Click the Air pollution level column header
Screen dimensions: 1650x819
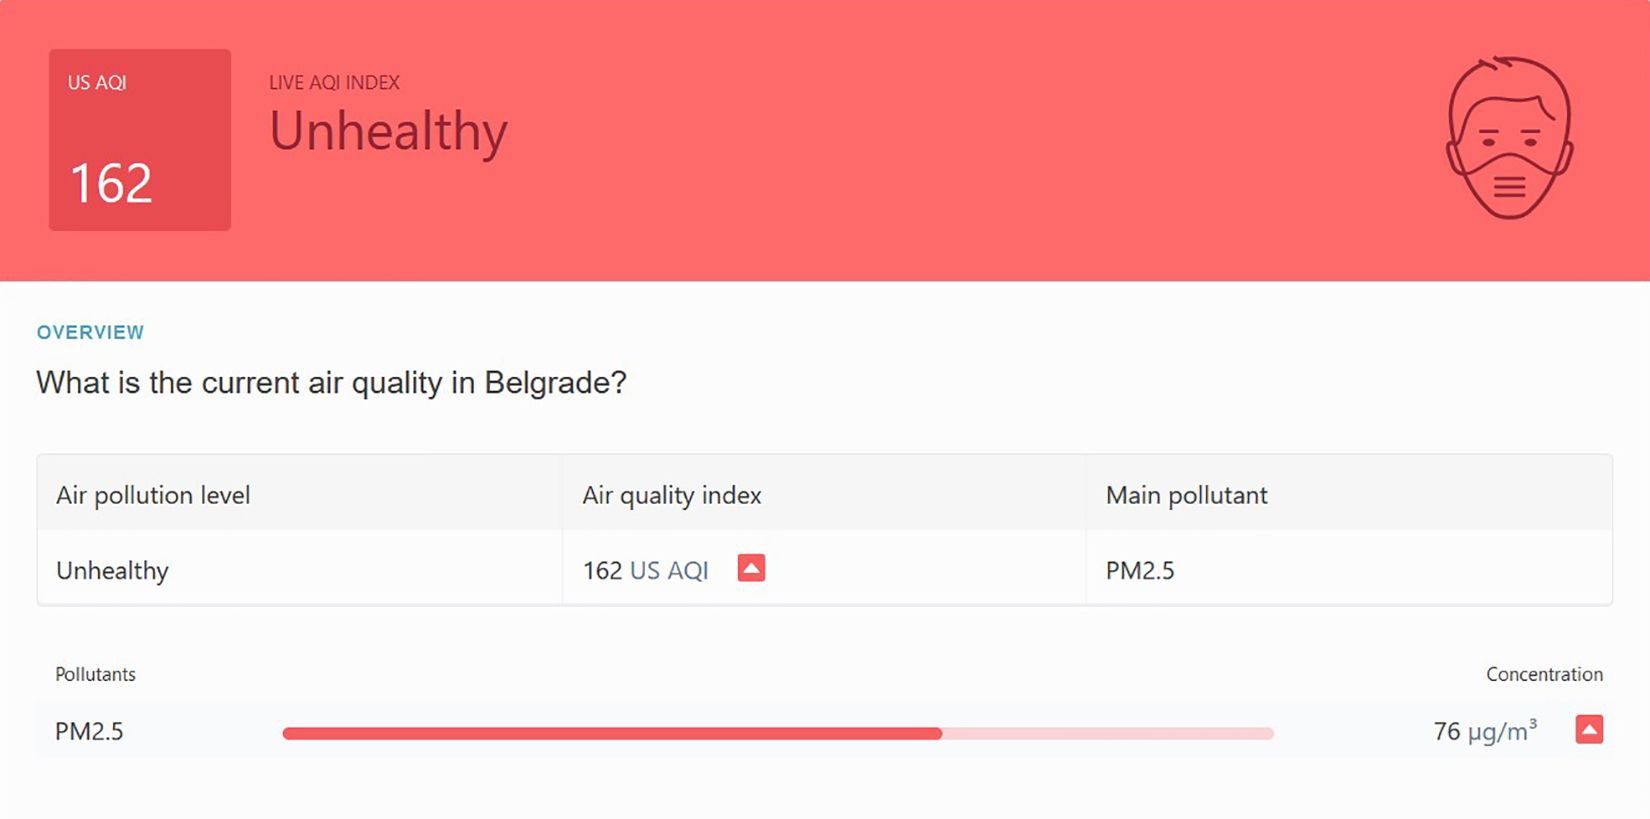pyautogui.click(x=153, y=495)
